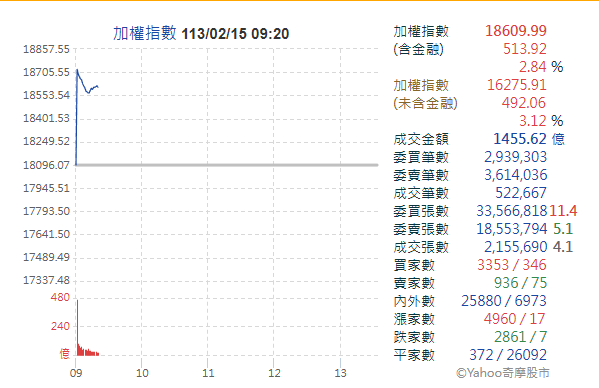Click the y-axis label 18705.55
This screenshot has width=599, height=388.
click(46, 72)
